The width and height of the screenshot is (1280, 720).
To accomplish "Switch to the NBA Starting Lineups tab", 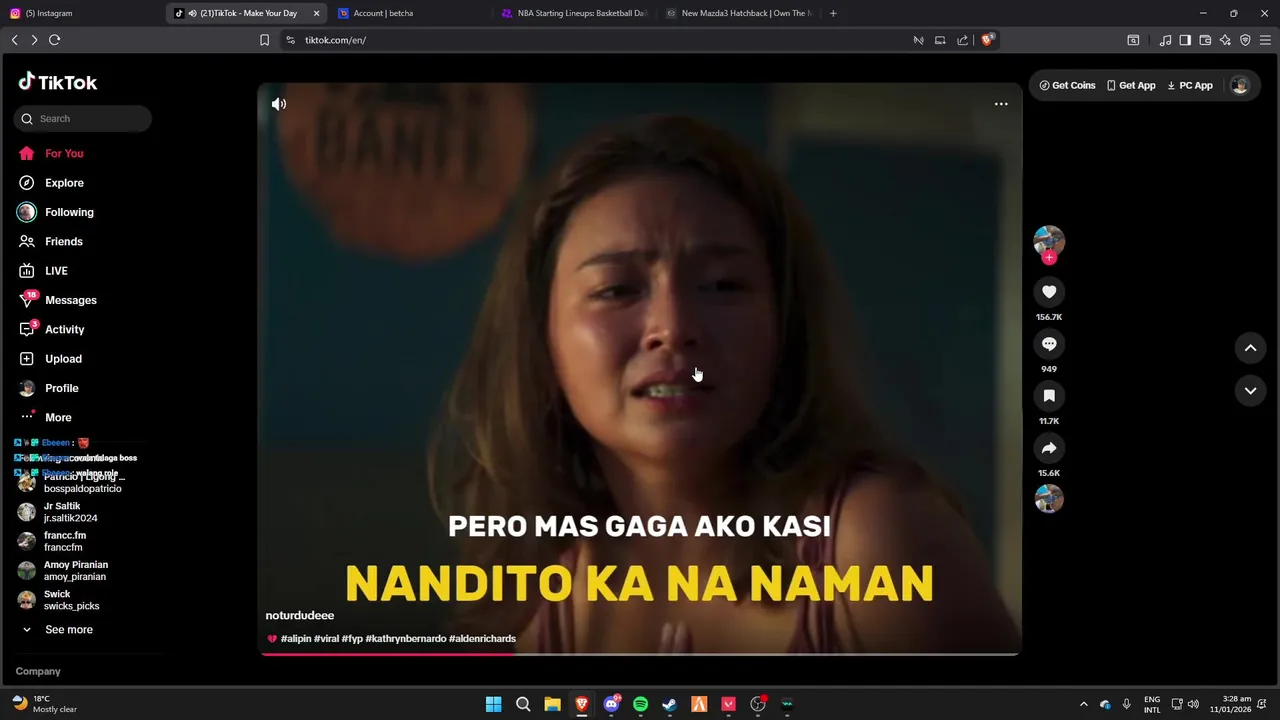I will click(x=575, y=13).
